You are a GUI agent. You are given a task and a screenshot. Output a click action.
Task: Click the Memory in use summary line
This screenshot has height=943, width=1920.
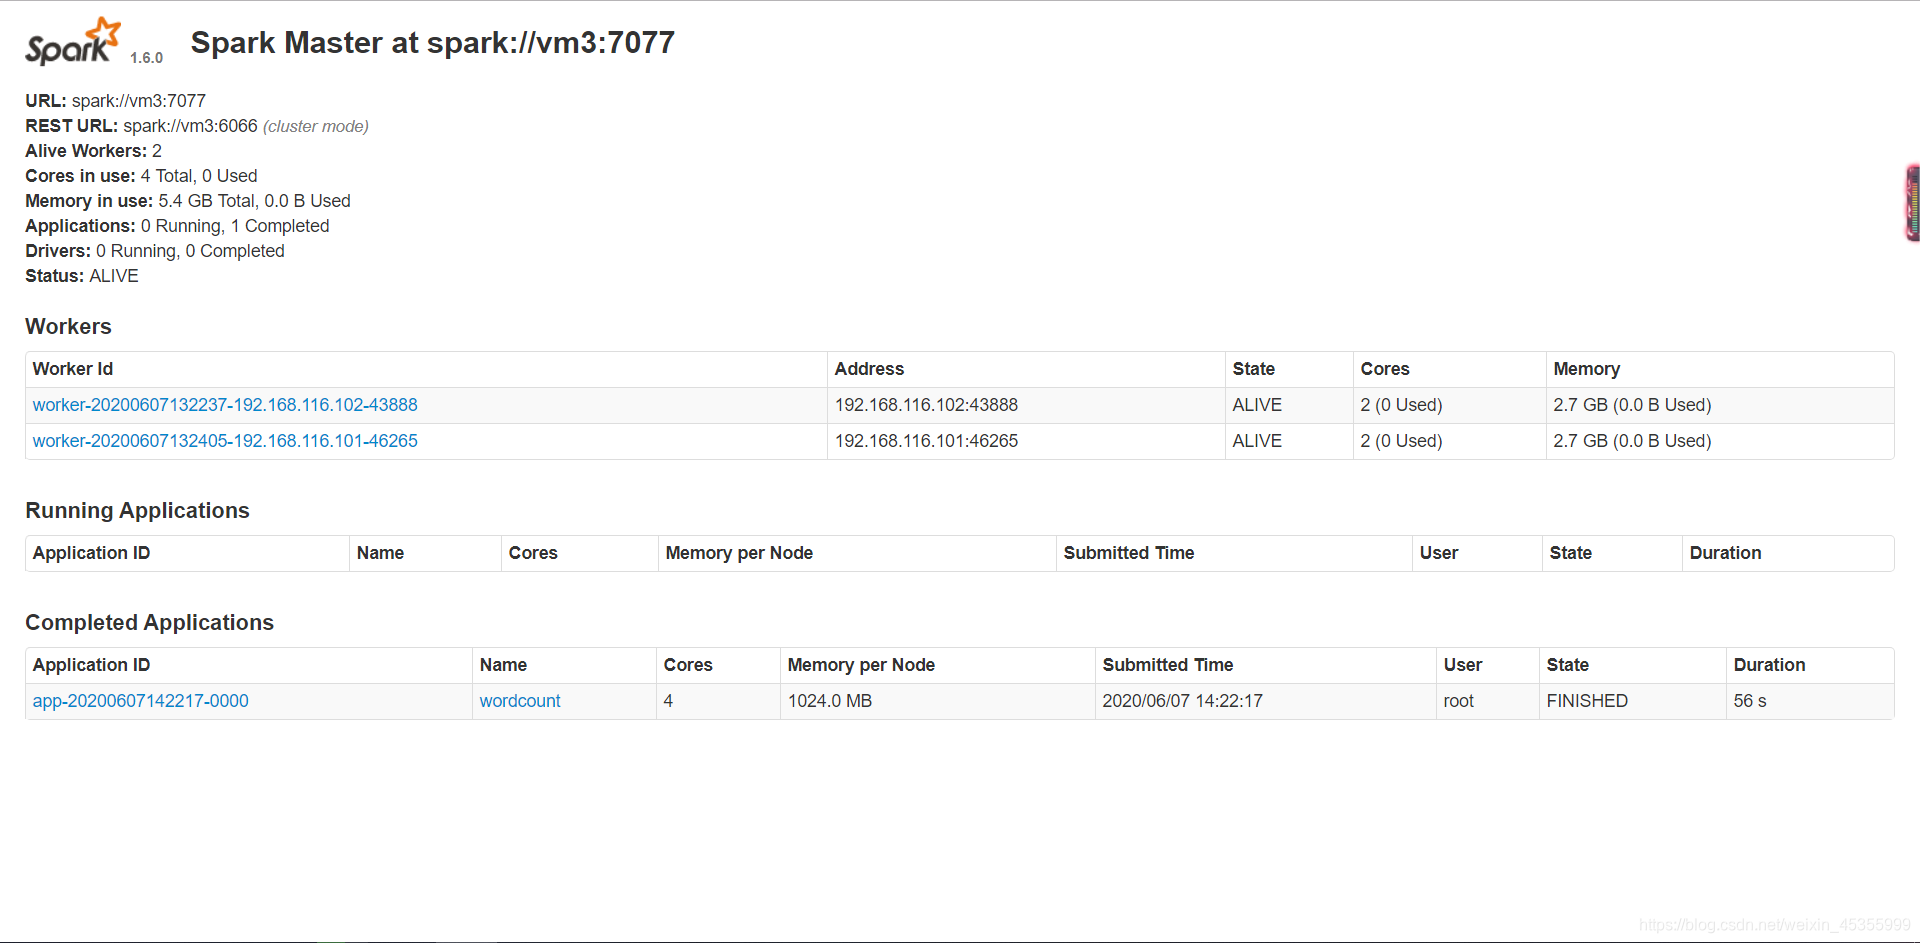188,201
